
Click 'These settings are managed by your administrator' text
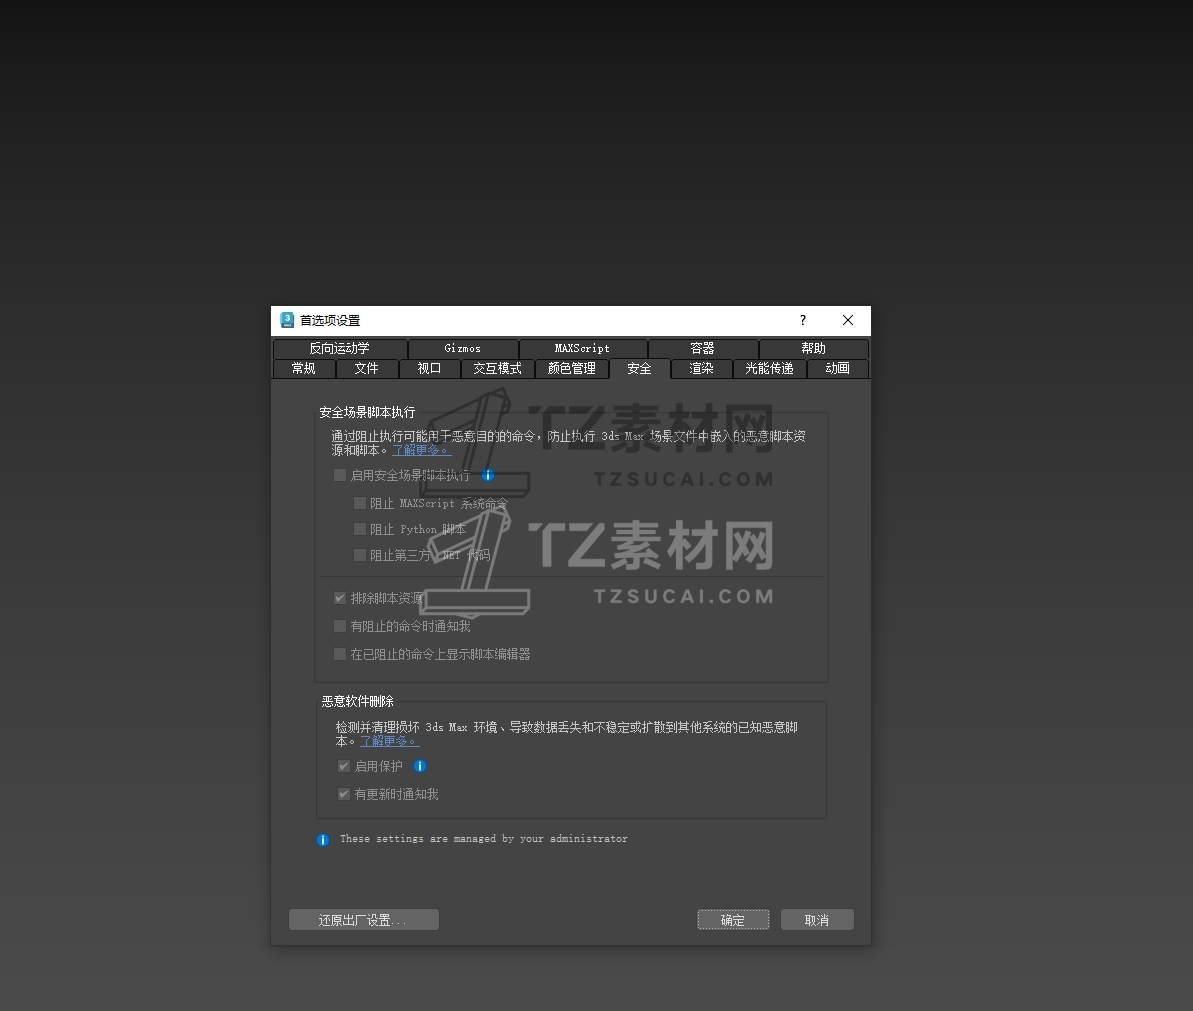coord(484,839)
